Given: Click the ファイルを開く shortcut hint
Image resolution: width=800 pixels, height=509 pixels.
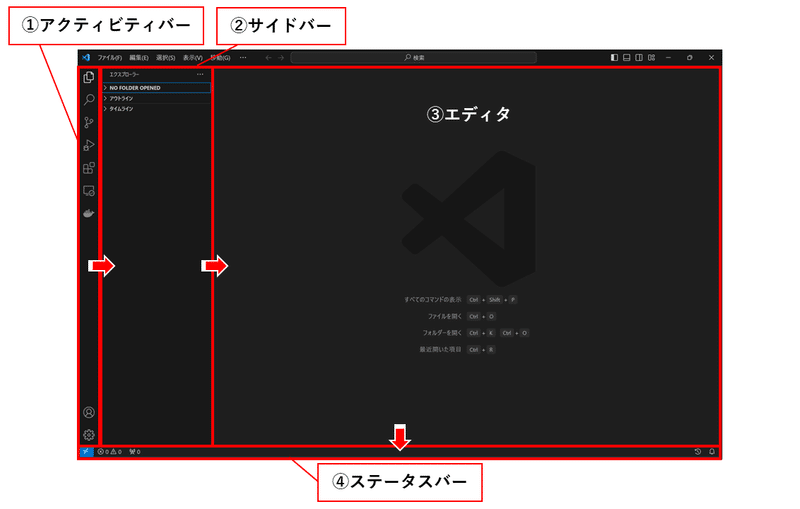Looking at the screenshot, I should (x=445, y=317).
